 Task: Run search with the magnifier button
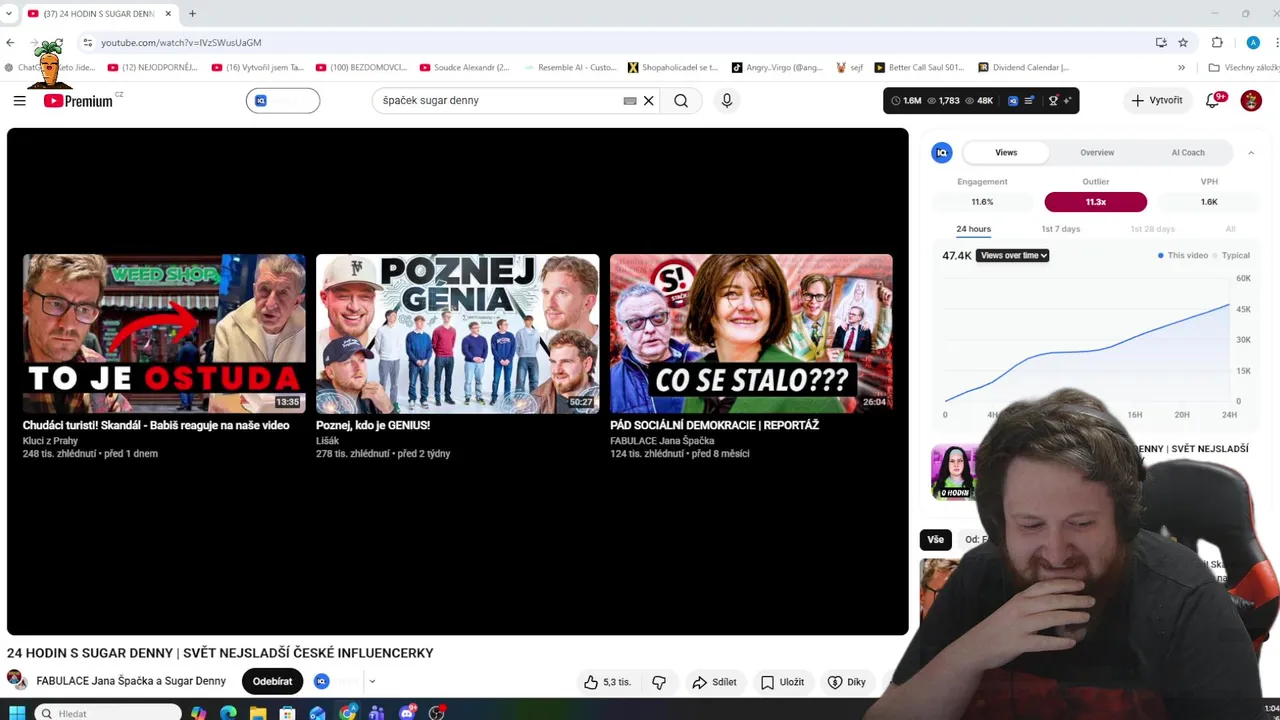681,100
